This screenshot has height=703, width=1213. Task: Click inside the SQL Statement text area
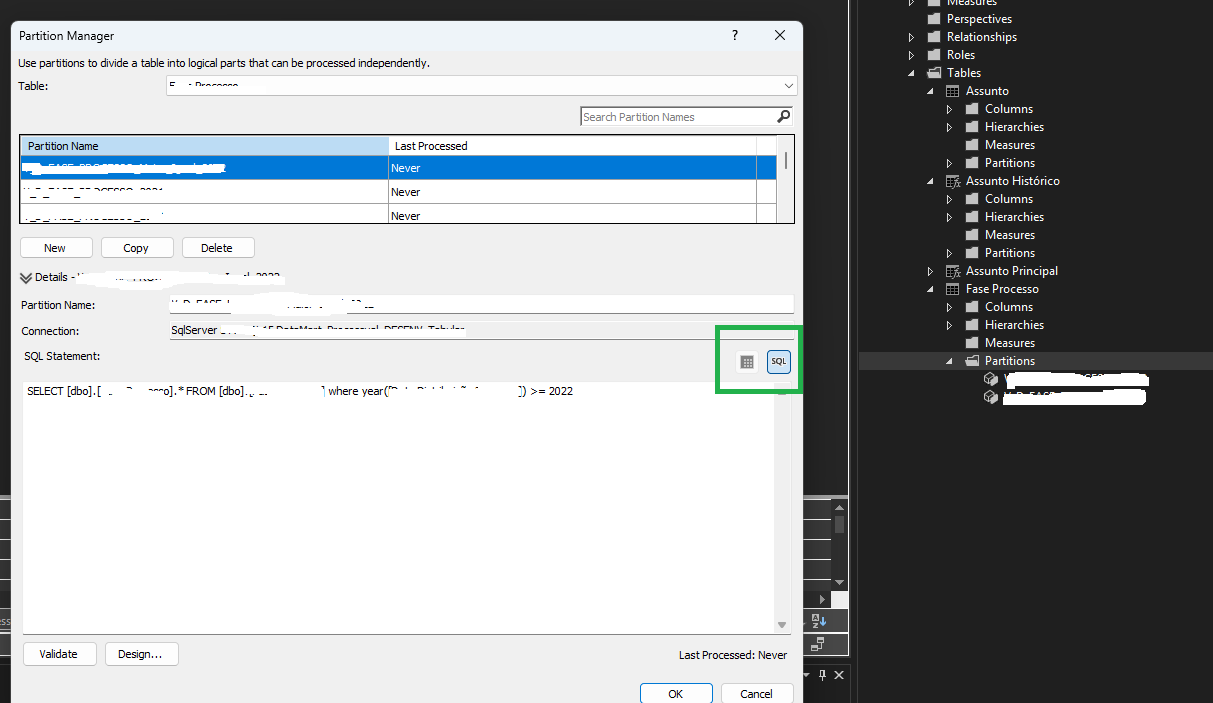(398, 506)
